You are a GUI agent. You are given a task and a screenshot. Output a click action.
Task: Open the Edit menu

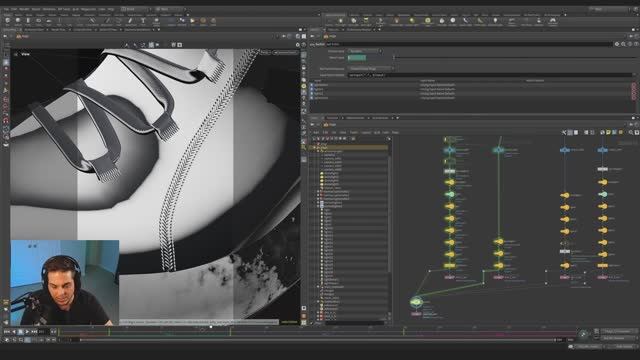pos(14,9)
